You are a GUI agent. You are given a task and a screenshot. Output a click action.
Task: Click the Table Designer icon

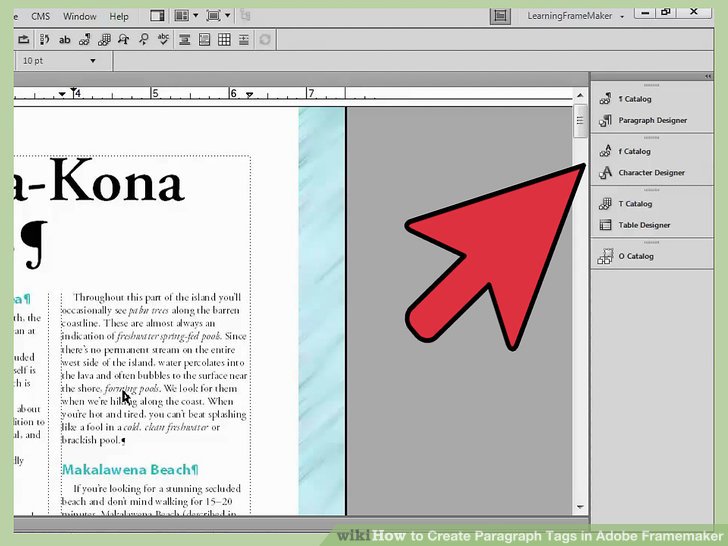coord(605,225)
